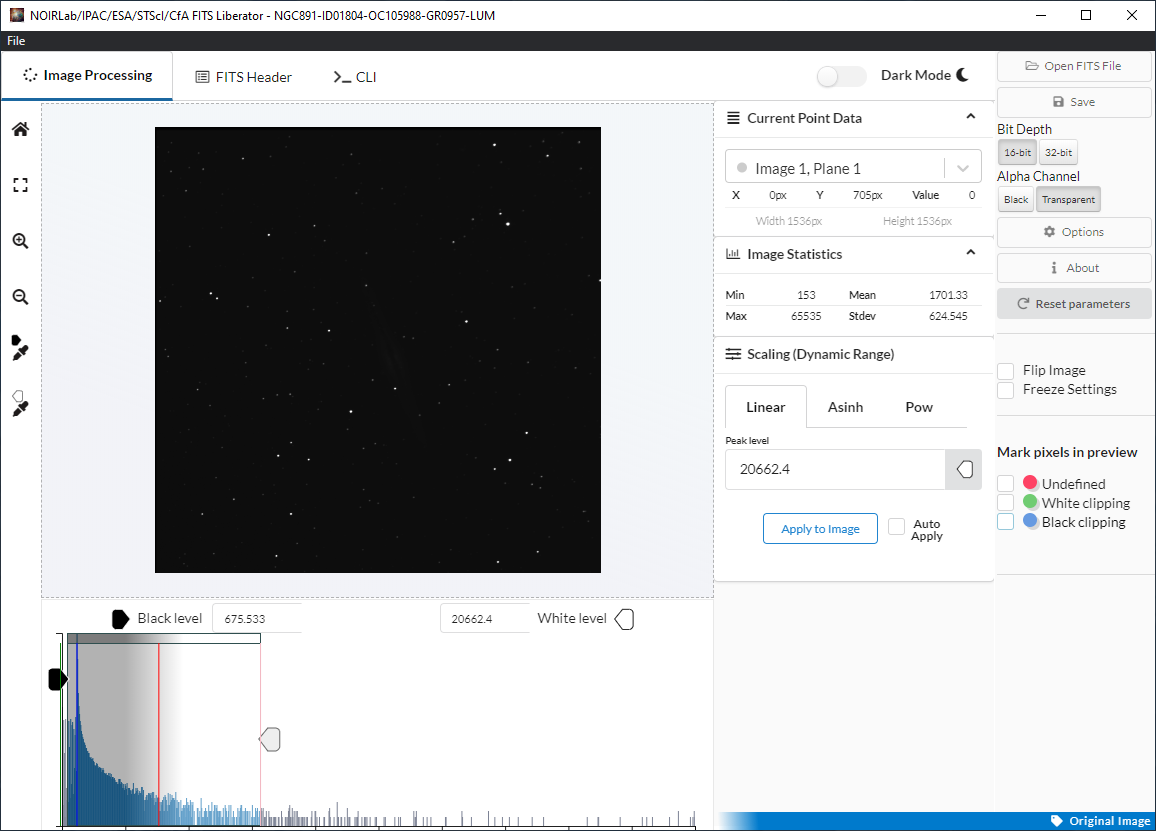Select the white level eyedropper tool
The height and width of the screenshot is (831, 1156).
tap(20, 404)
